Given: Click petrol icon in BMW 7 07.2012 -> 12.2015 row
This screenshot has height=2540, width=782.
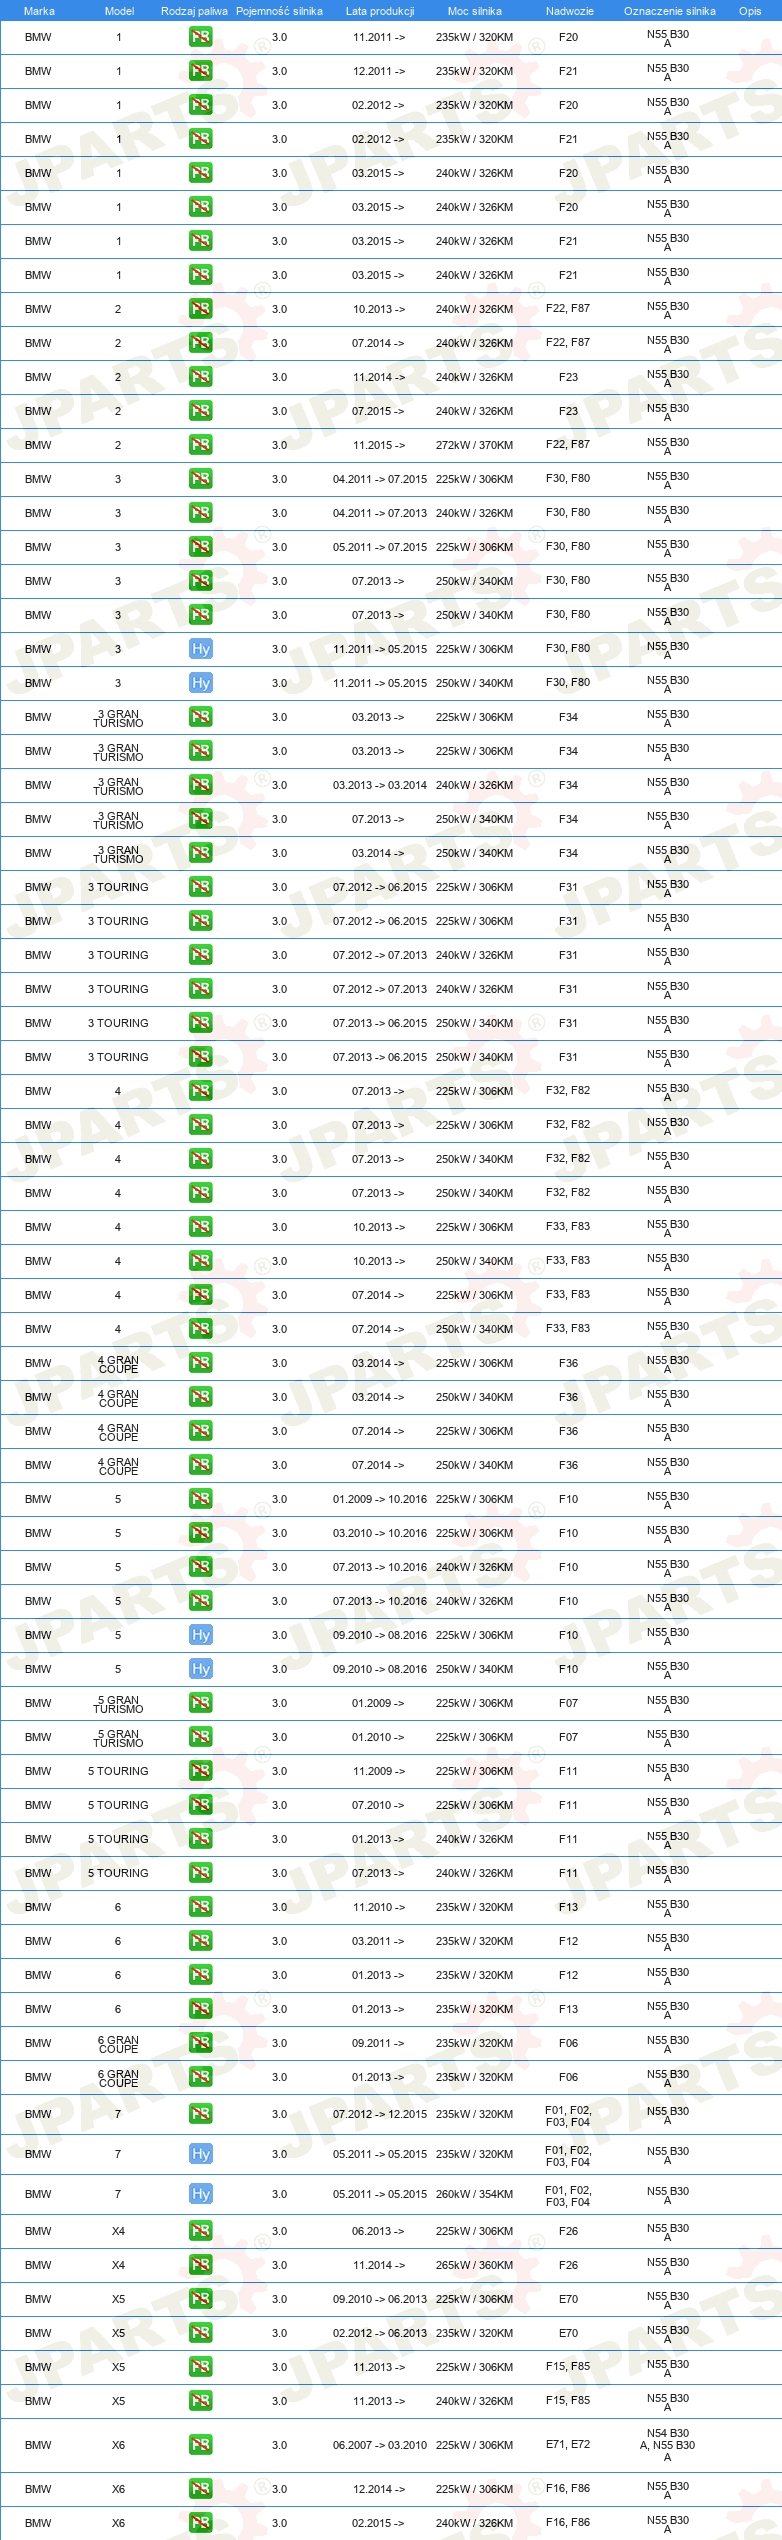Looking at the screenshot, I should [200, 2114].
